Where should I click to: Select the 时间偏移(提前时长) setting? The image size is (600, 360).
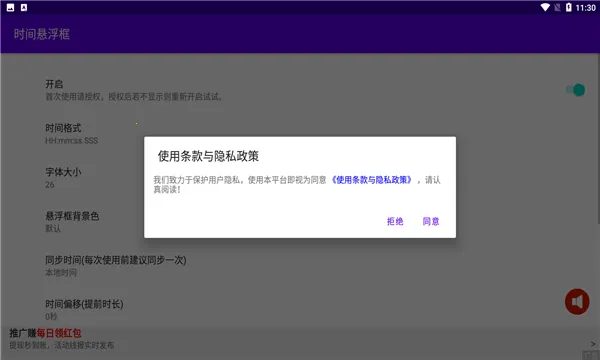click(300, 309)
